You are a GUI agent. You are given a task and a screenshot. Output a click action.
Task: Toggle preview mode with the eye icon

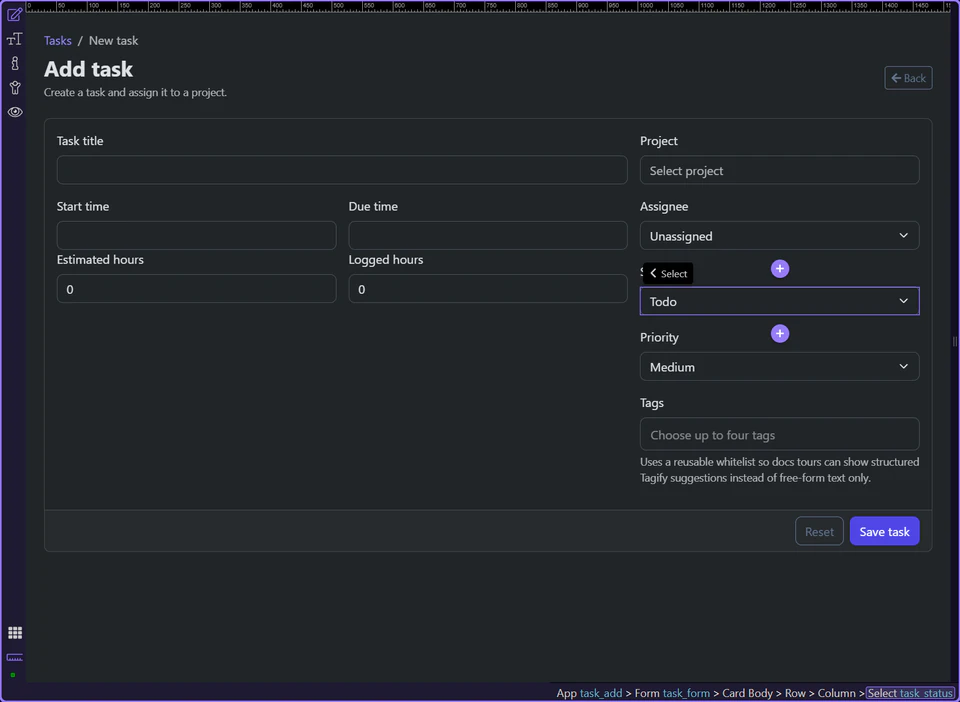point(15,112)
